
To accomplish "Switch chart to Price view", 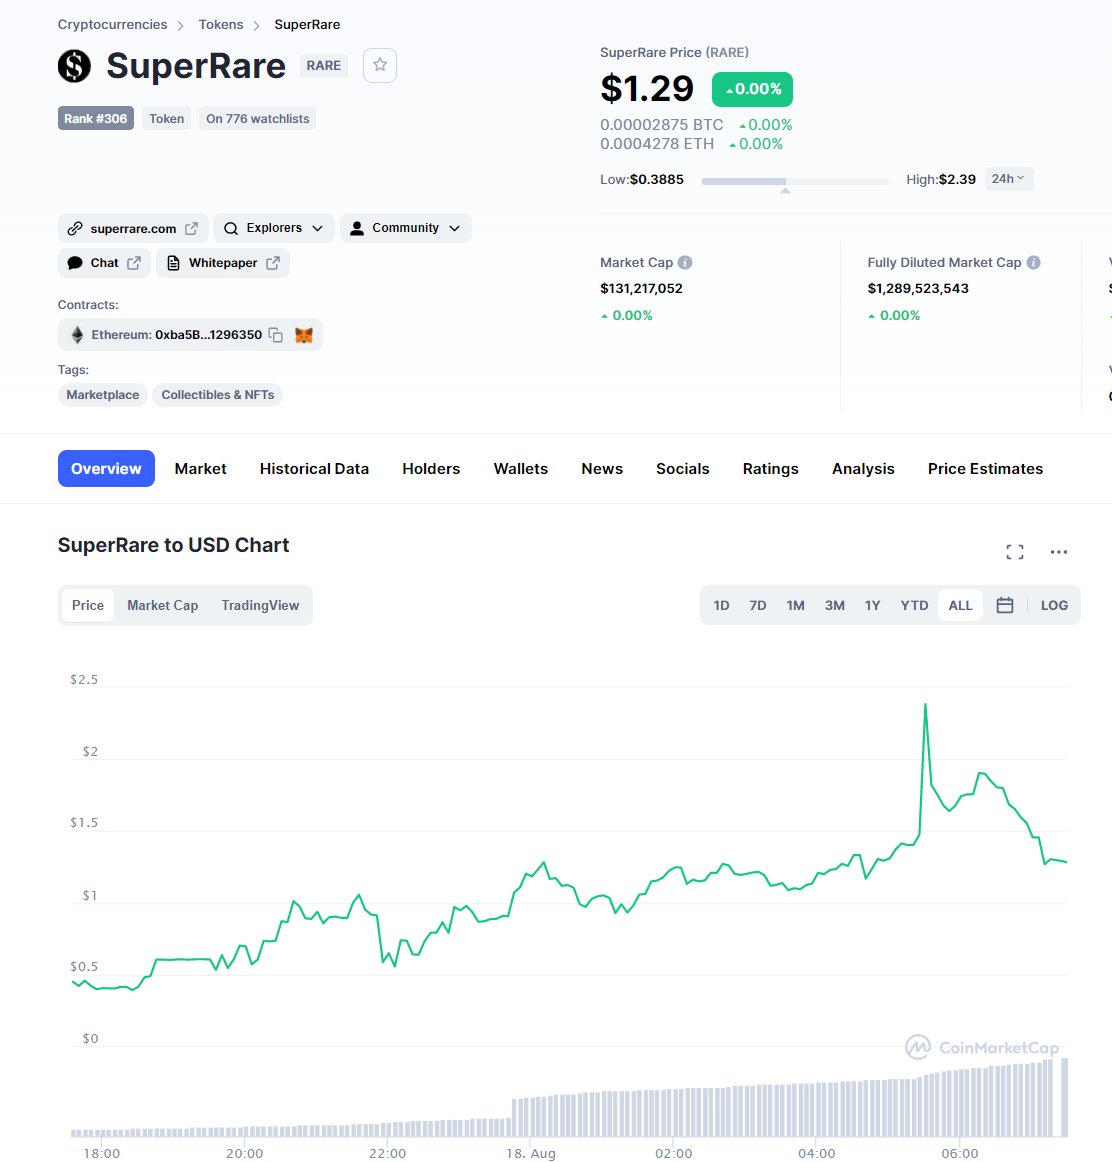I will (87, 605).
